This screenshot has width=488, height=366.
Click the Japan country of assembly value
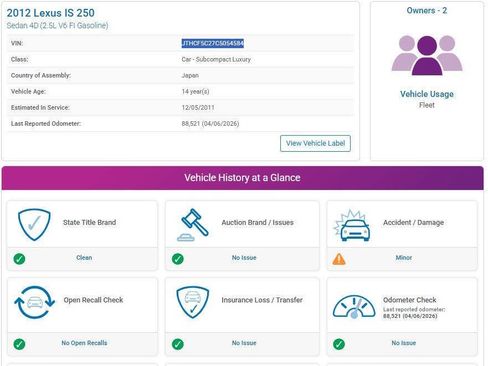pyautogui.click(x=190, y=75)
